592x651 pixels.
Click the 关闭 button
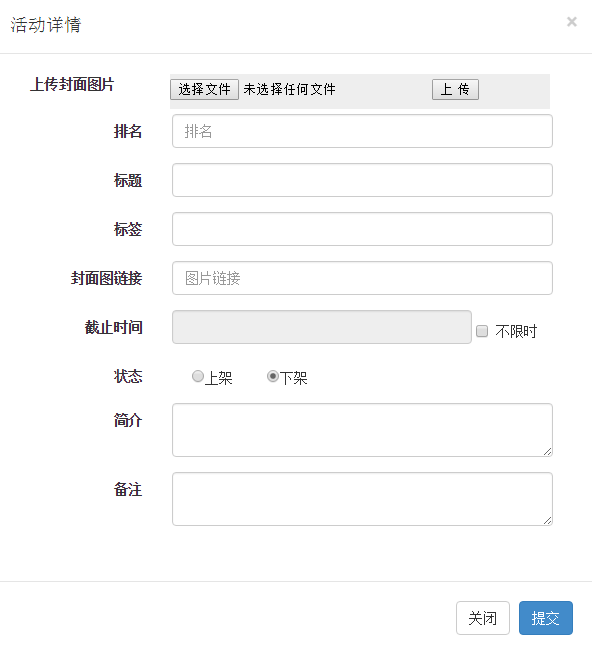pos(483,618)
